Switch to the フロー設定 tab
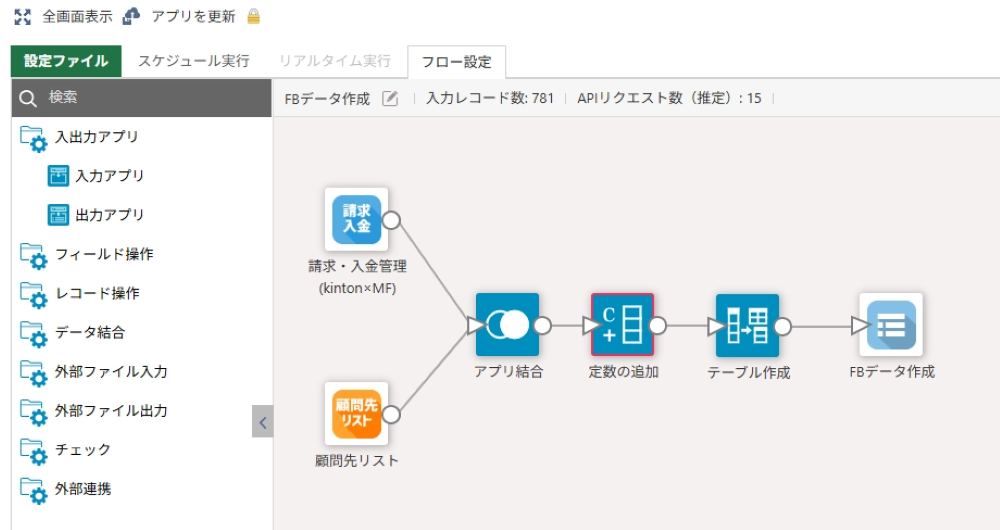This screenshot has height=530, width=1000. [457, 62]
